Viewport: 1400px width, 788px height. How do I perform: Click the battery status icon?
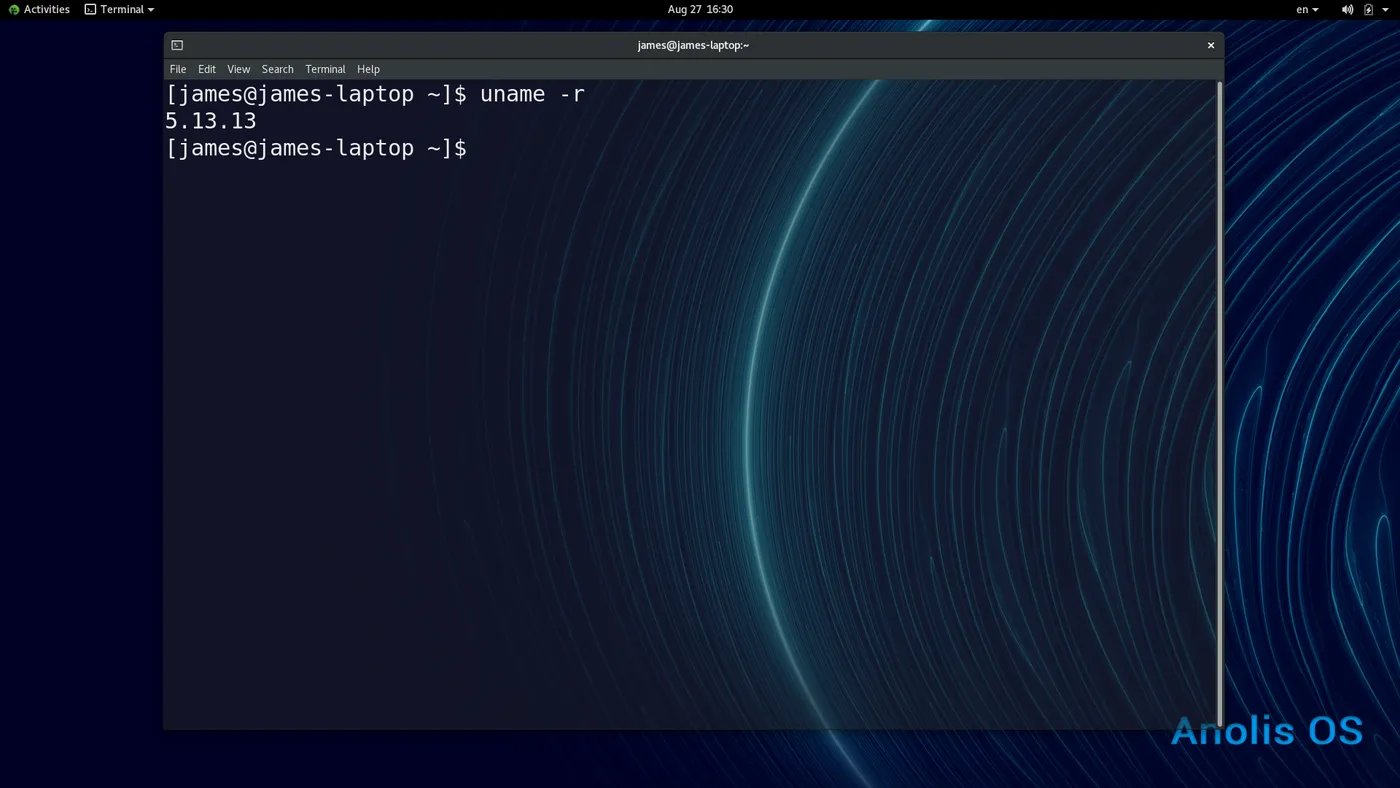[x=1369, y=9]
